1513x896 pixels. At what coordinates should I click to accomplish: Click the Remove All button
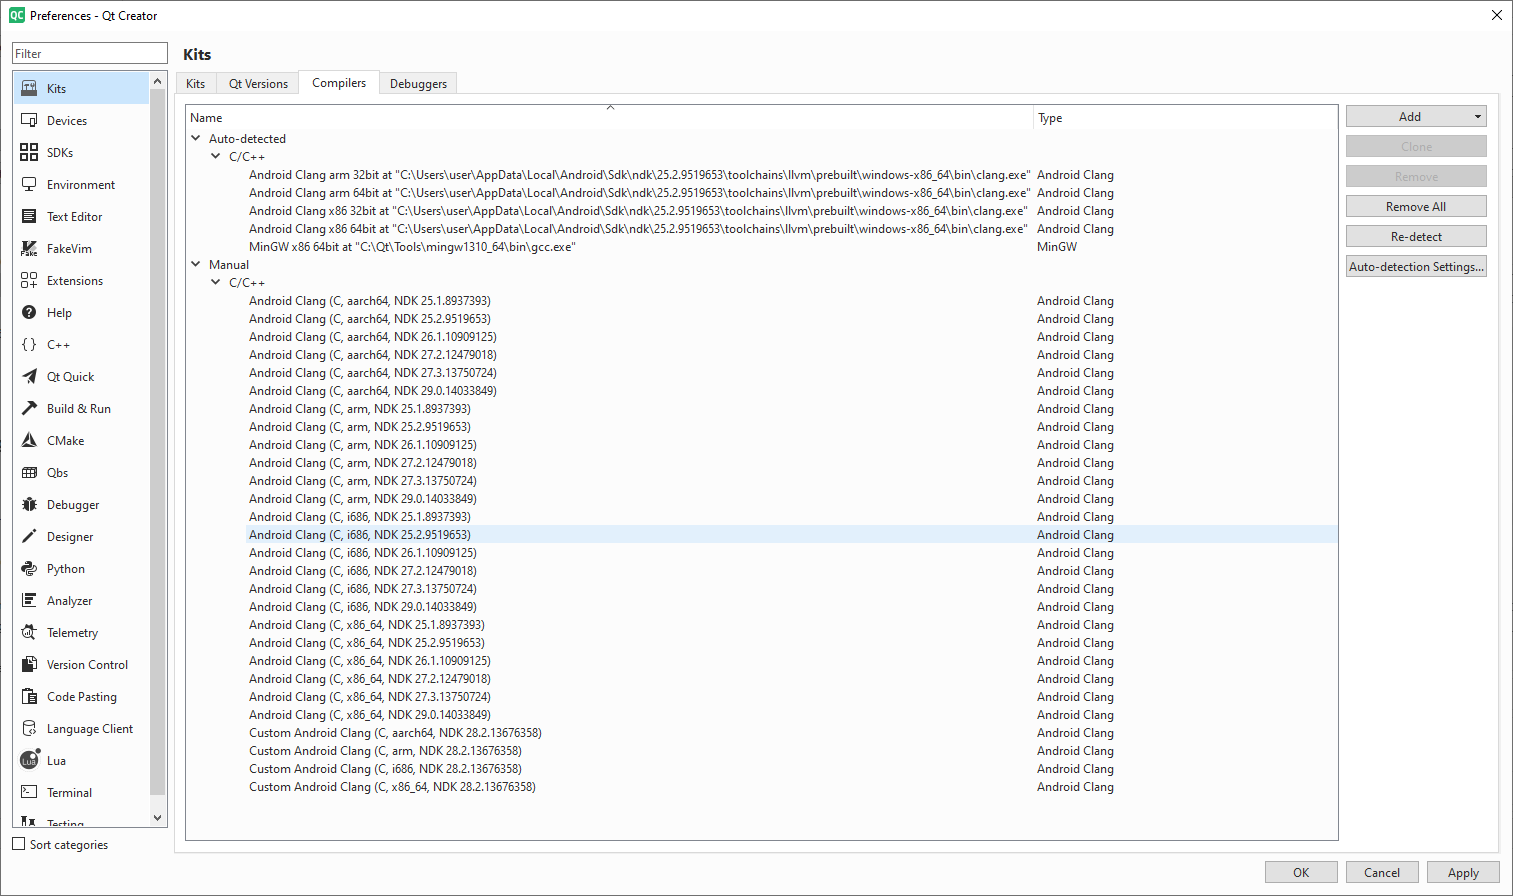point(1416,206)
